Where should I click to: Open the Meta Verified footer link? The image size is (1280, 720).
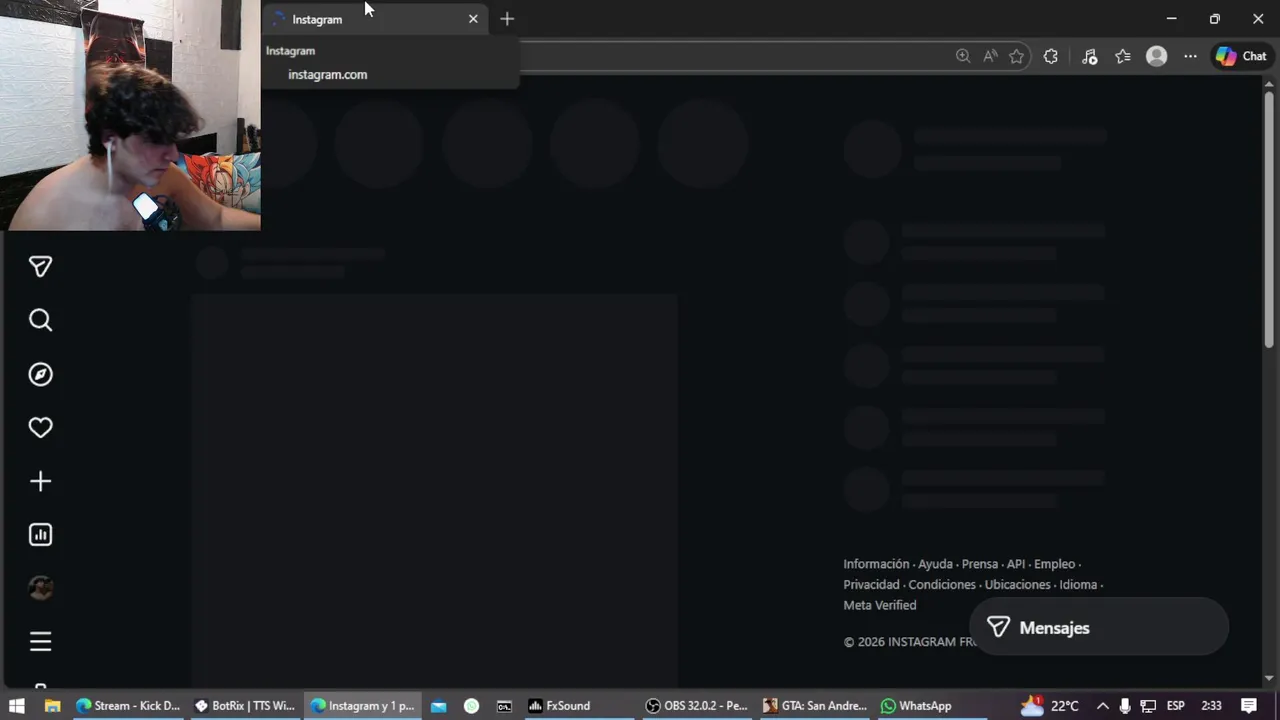pos(880,605)
